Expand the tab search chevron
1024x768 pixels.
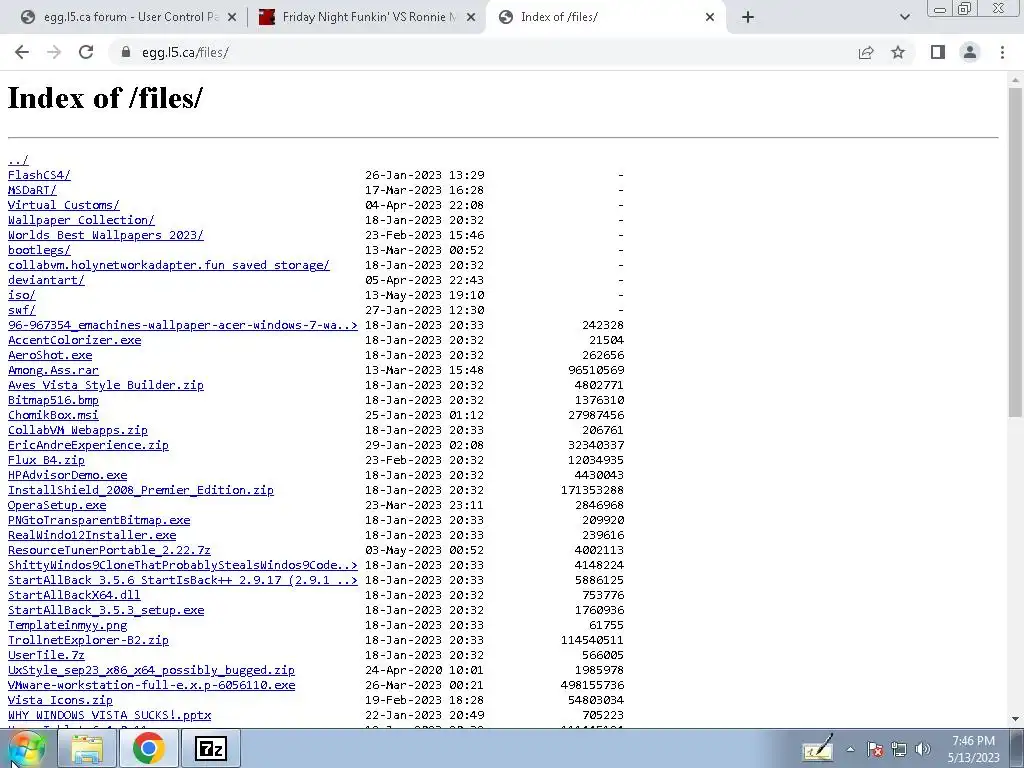tap(904, 17)
